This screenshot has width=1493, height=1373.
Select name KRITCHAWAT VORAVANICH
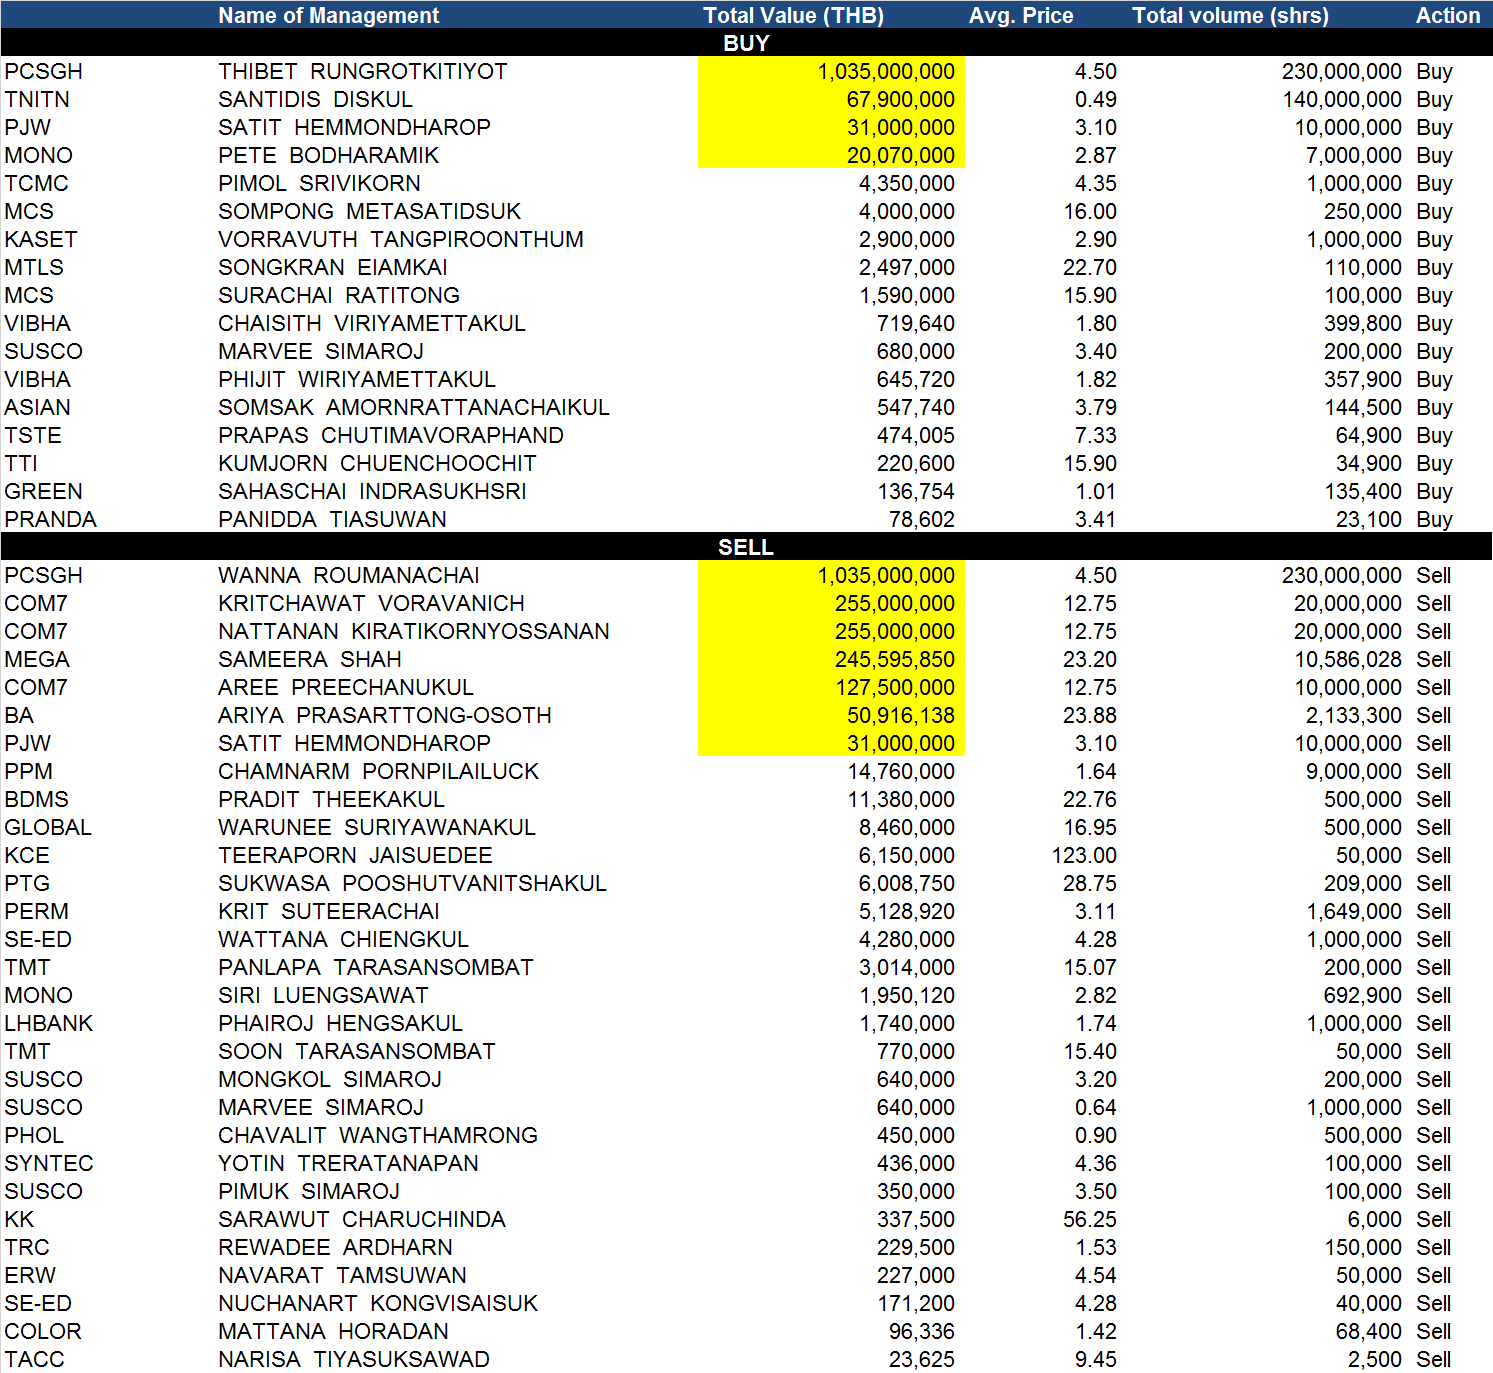[371, 603]
